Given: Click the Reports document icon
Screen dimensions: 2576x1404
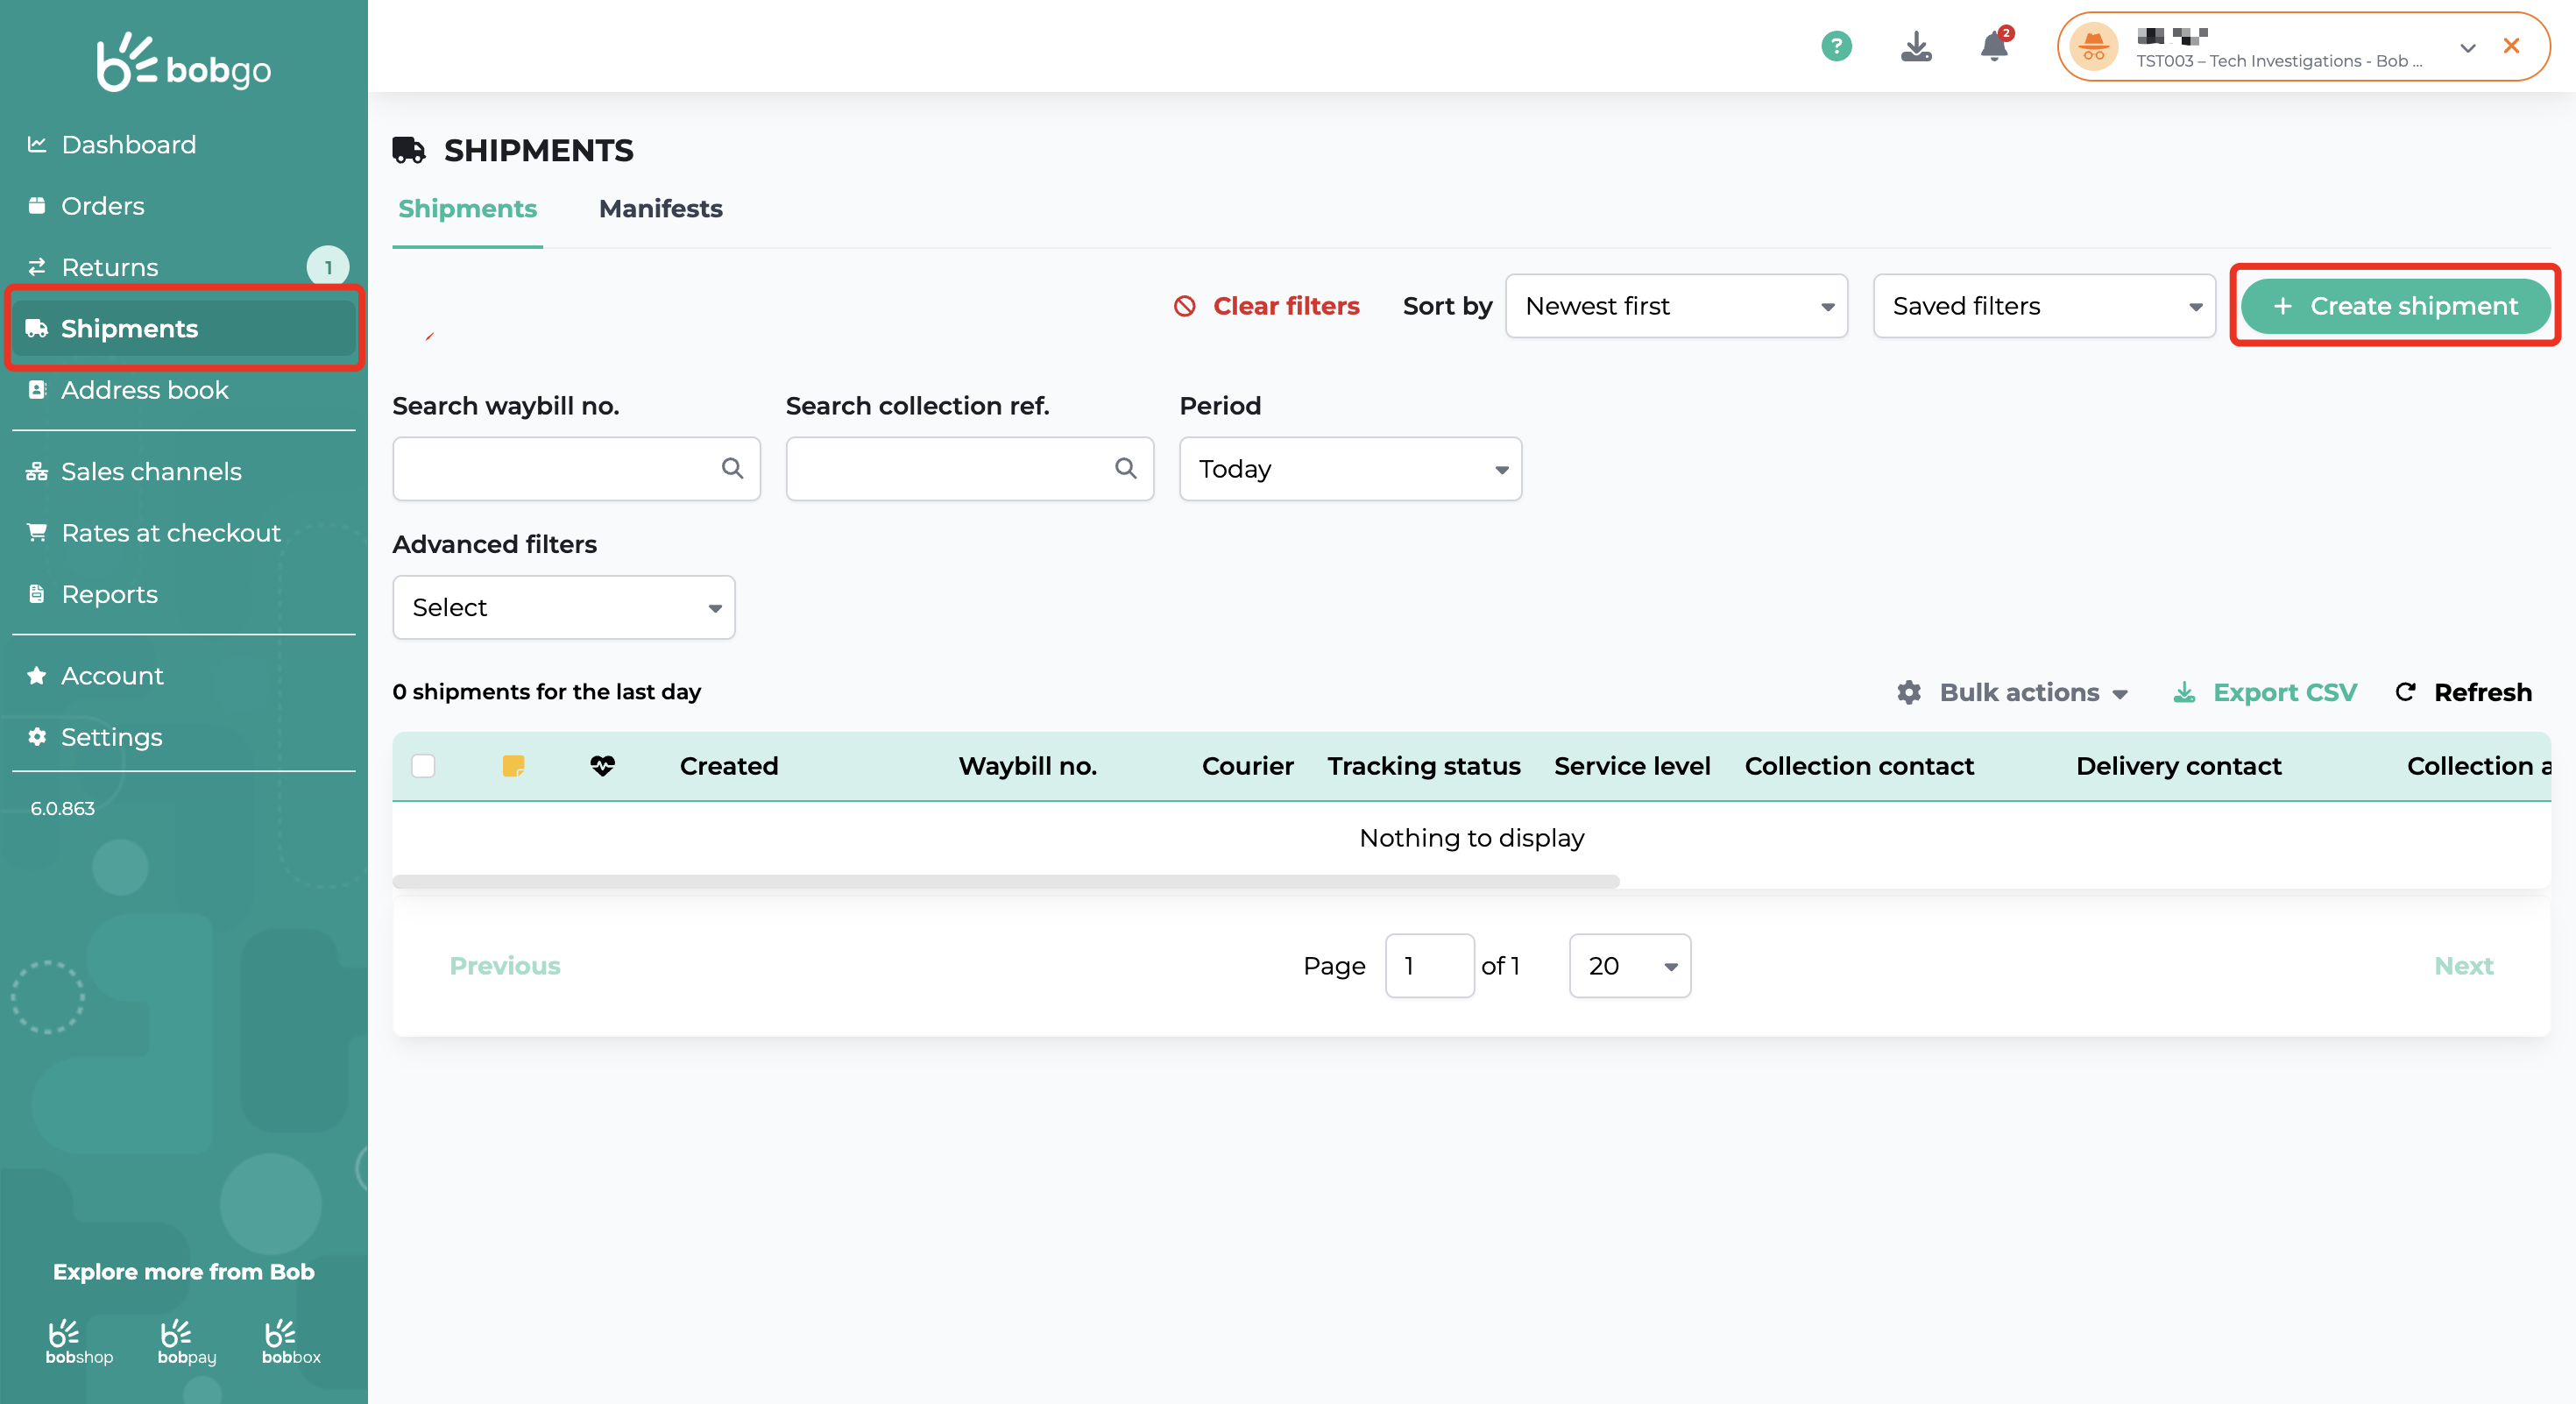Looking at the screenshot, I should click(x=37, y=594).
